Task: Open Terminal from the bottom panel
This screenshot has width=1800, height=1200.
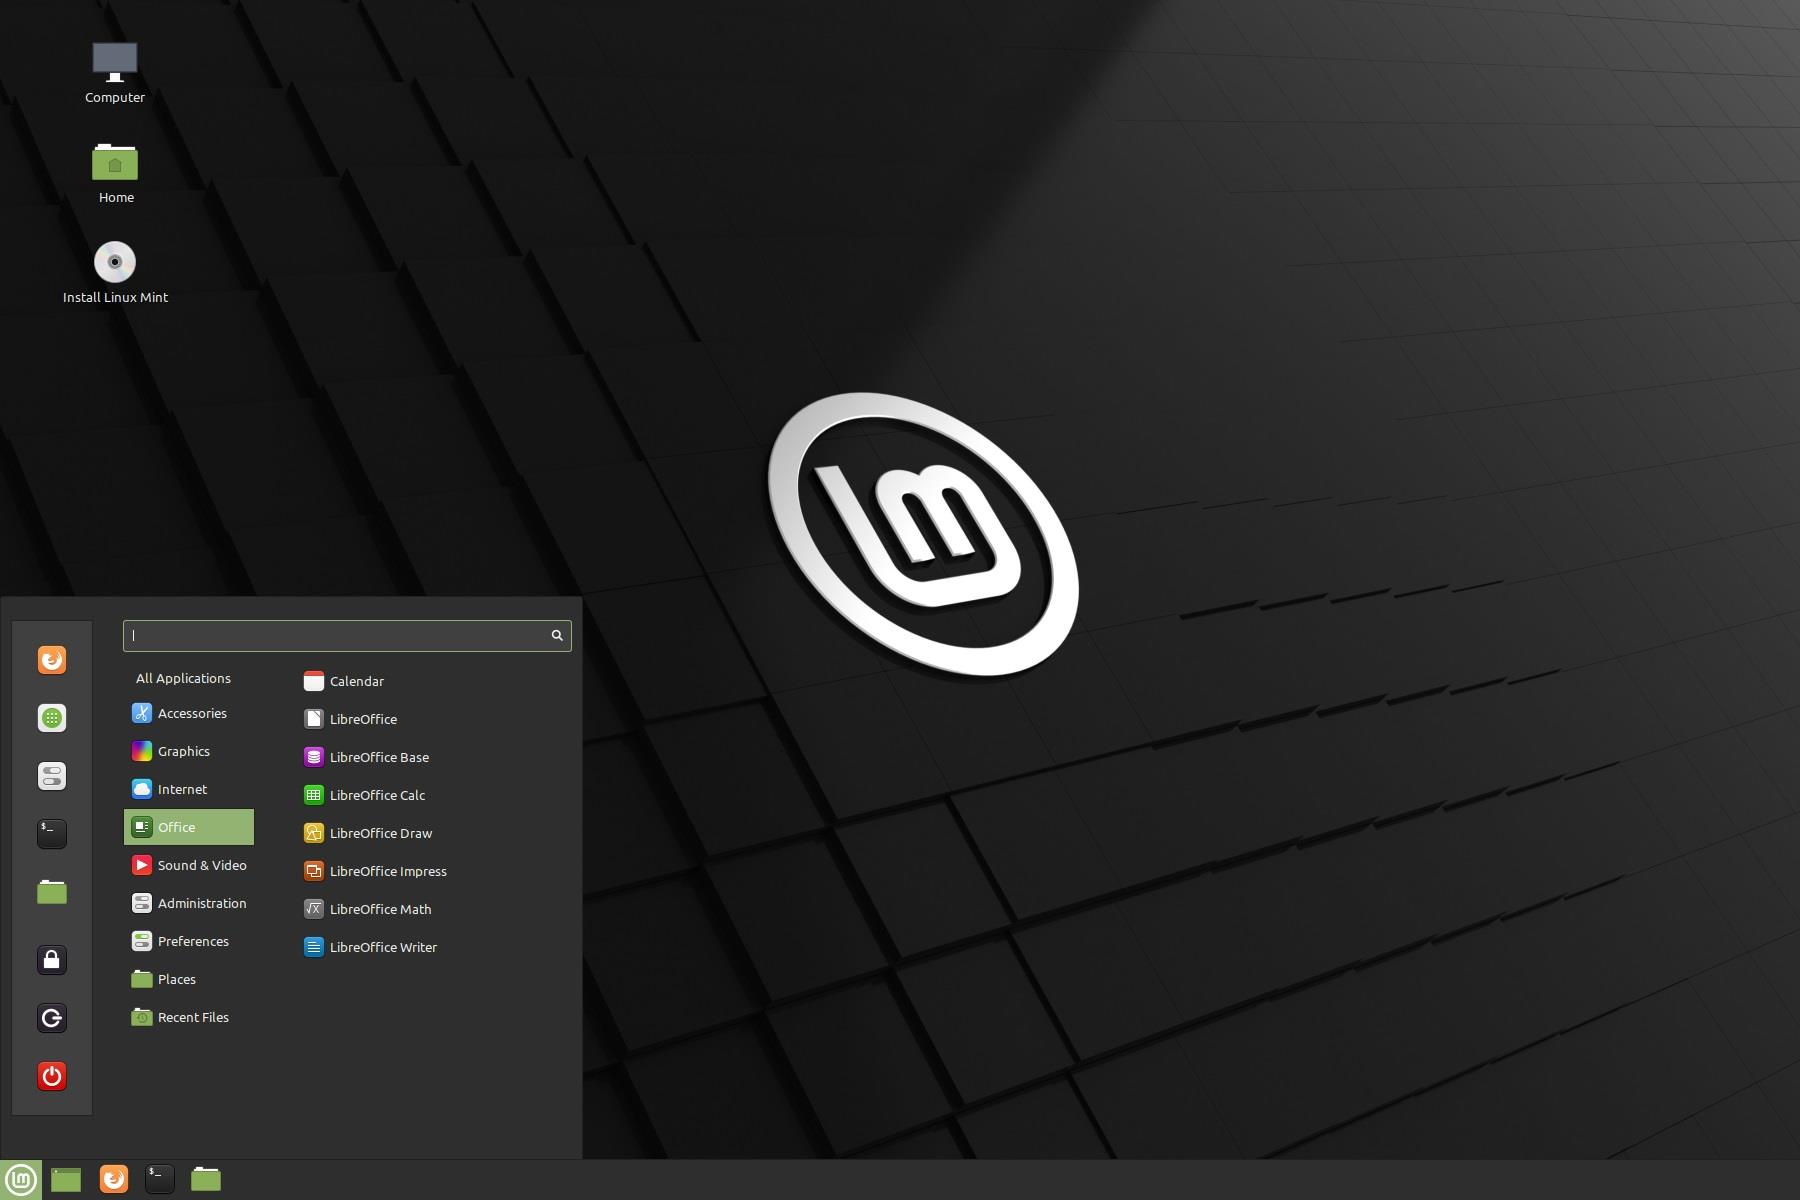Action: pos(160,1179)
